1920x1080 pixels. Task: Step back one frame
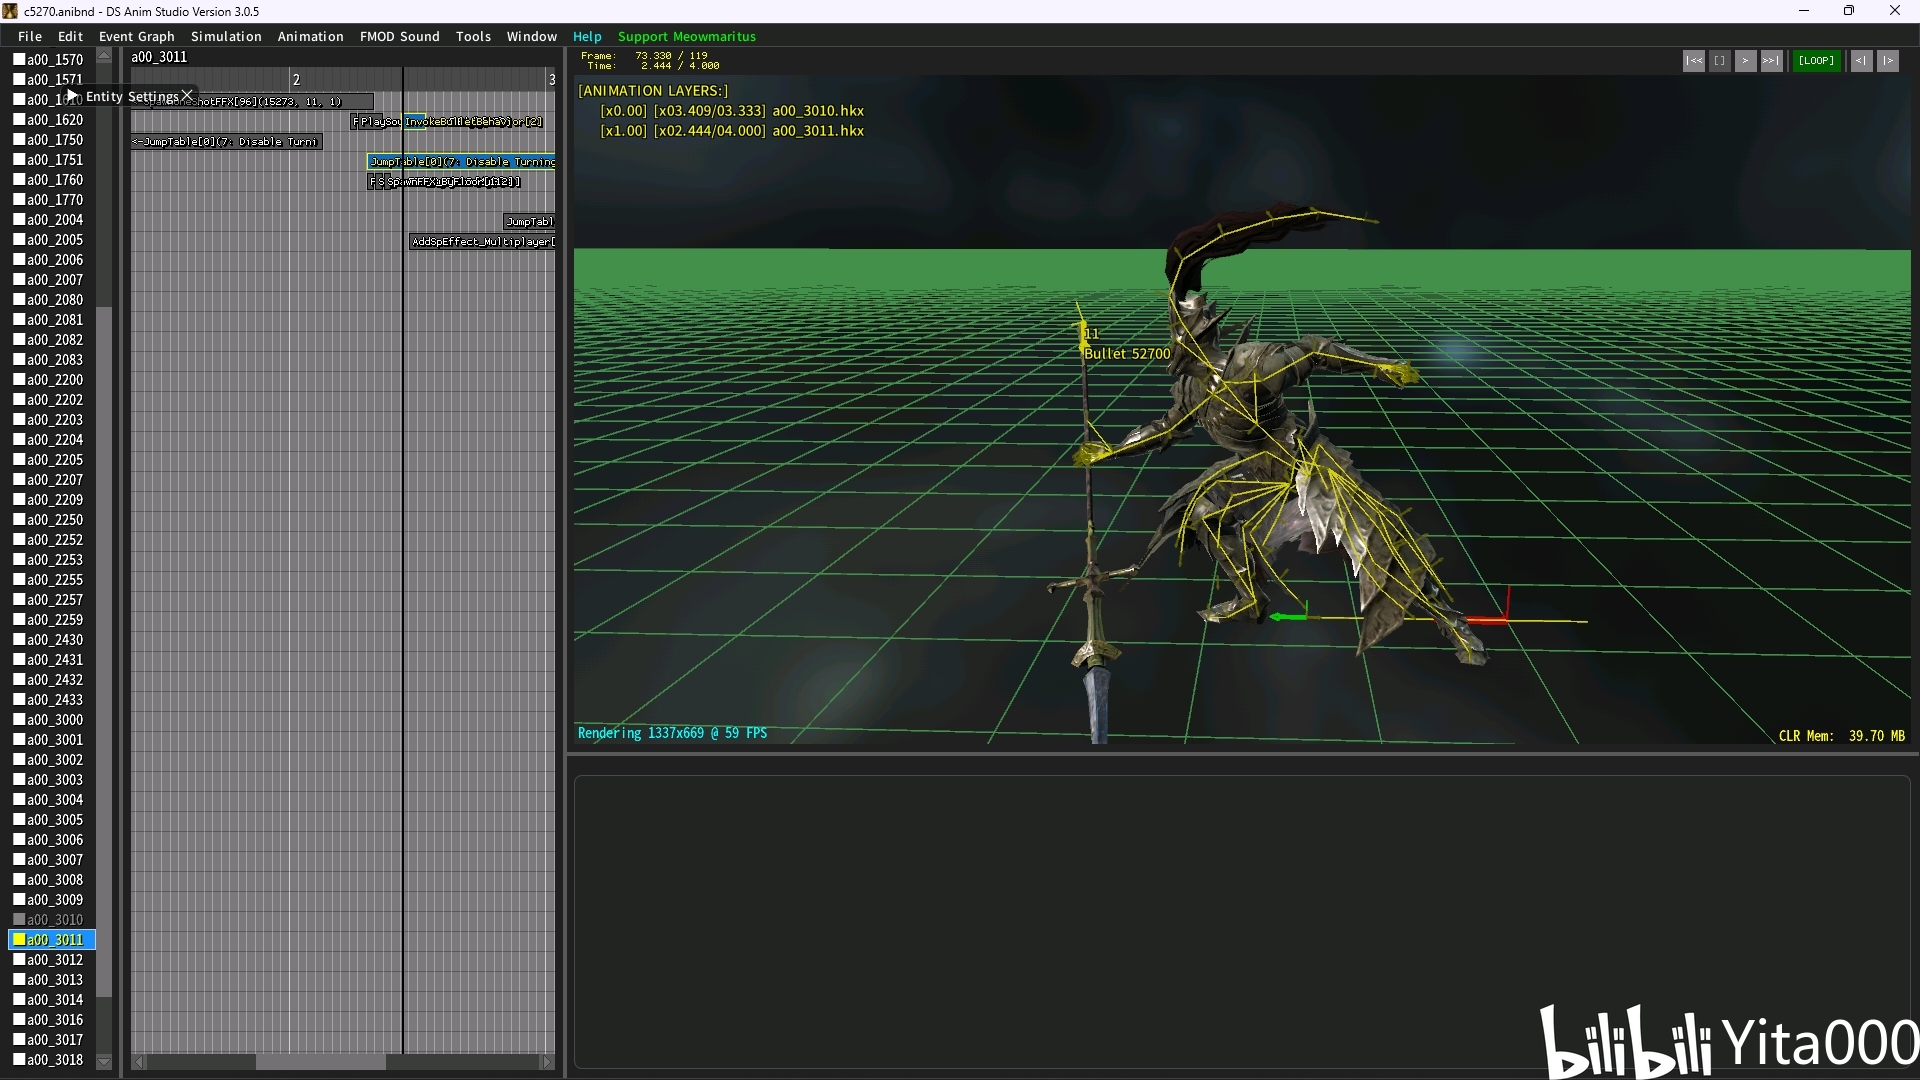tap(1861, 61)
